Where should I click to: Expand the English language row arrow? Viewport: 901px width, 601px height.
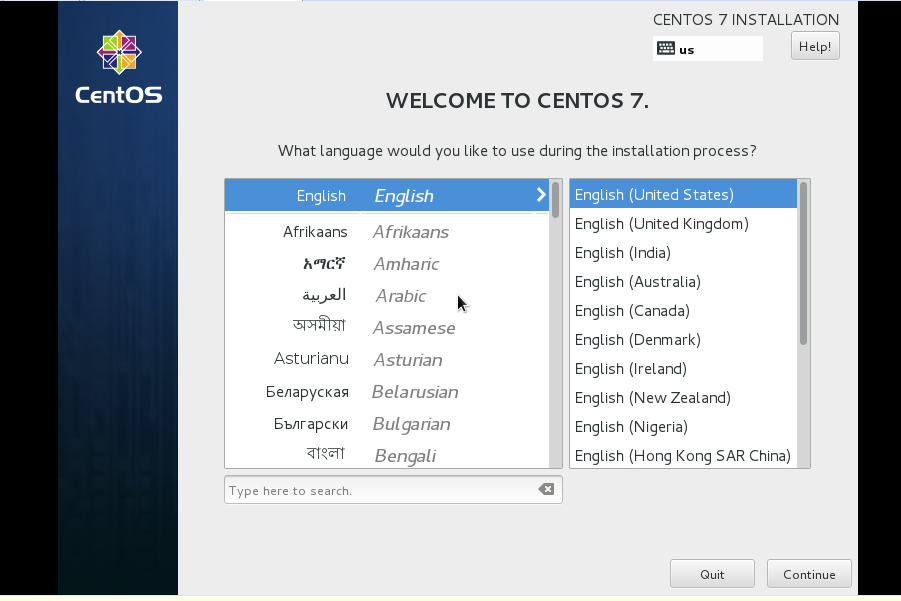(x=541, y=195)
